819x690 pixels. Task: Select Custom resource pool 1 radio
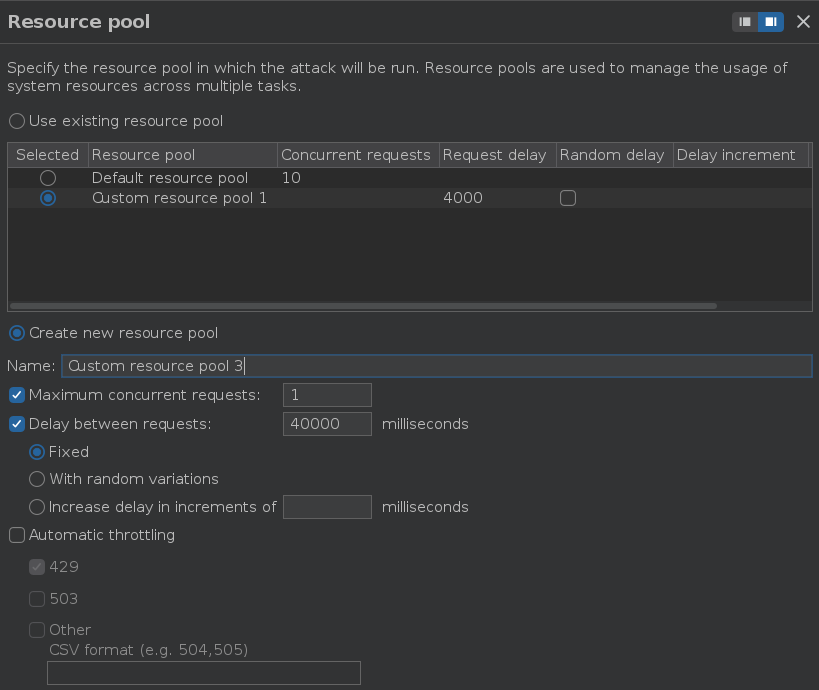pos(48,198)
